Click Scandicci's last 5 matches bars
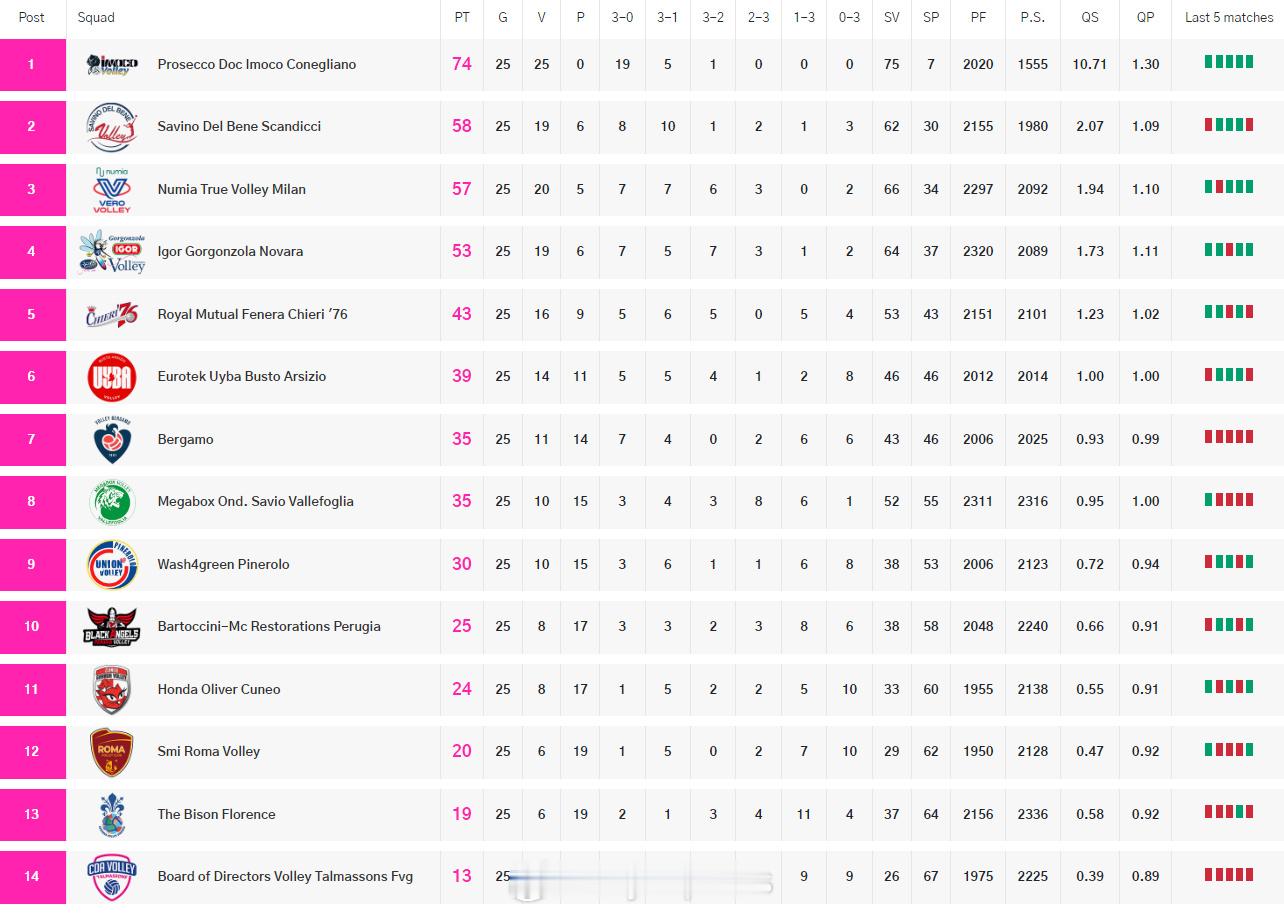This screenshot has width=1284, height=915. (1229, 124)
